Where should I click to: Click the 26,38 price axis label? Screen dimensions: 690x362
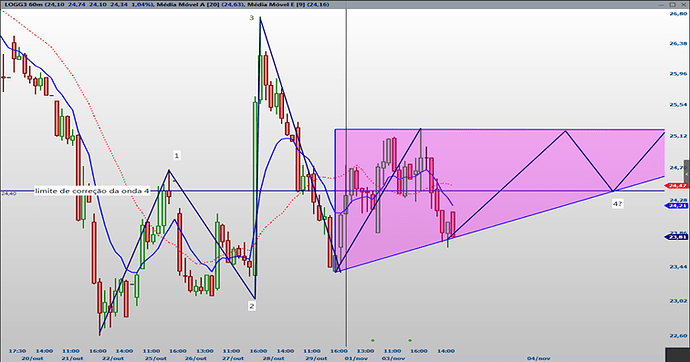(678, 44)
